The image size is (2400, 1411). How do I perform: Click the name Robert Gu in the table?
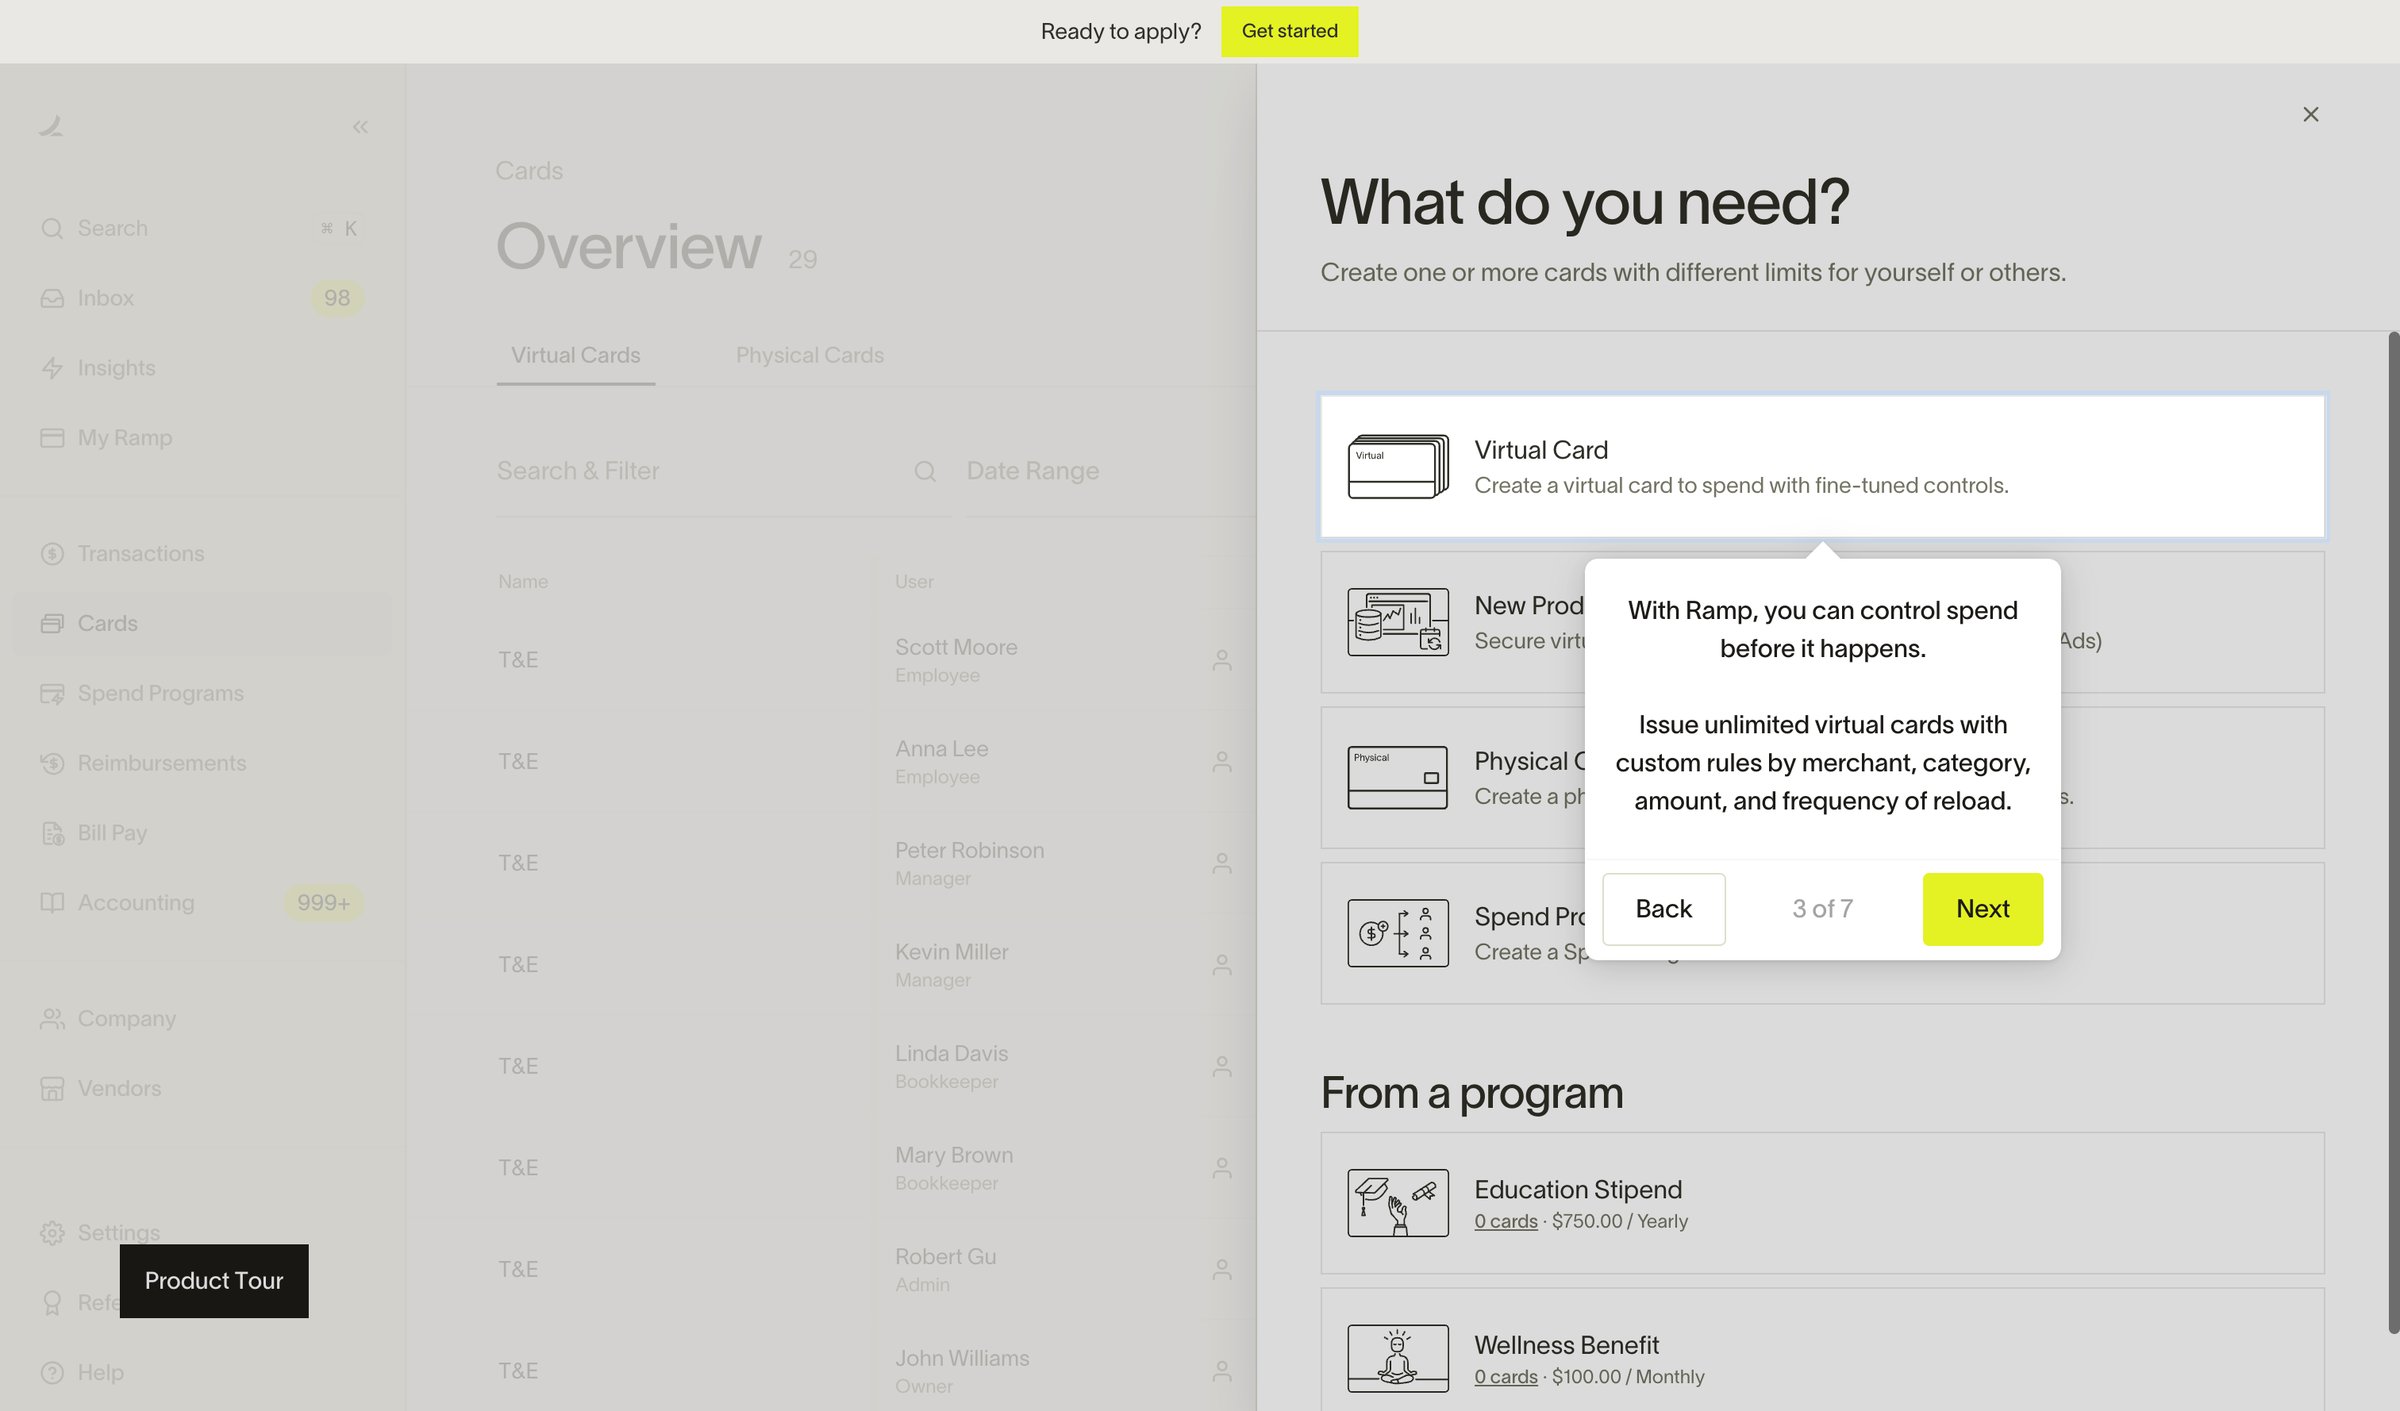(946, 1256)
